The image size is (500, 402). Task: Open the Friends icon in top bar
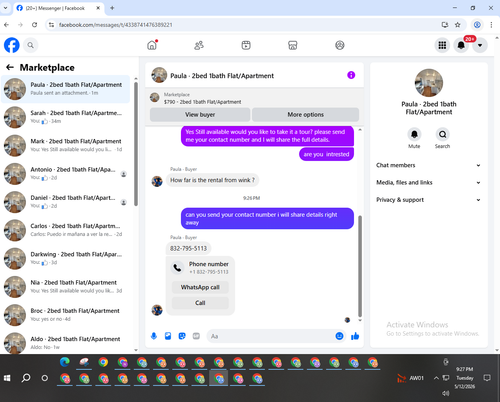(x=199, y=45)
